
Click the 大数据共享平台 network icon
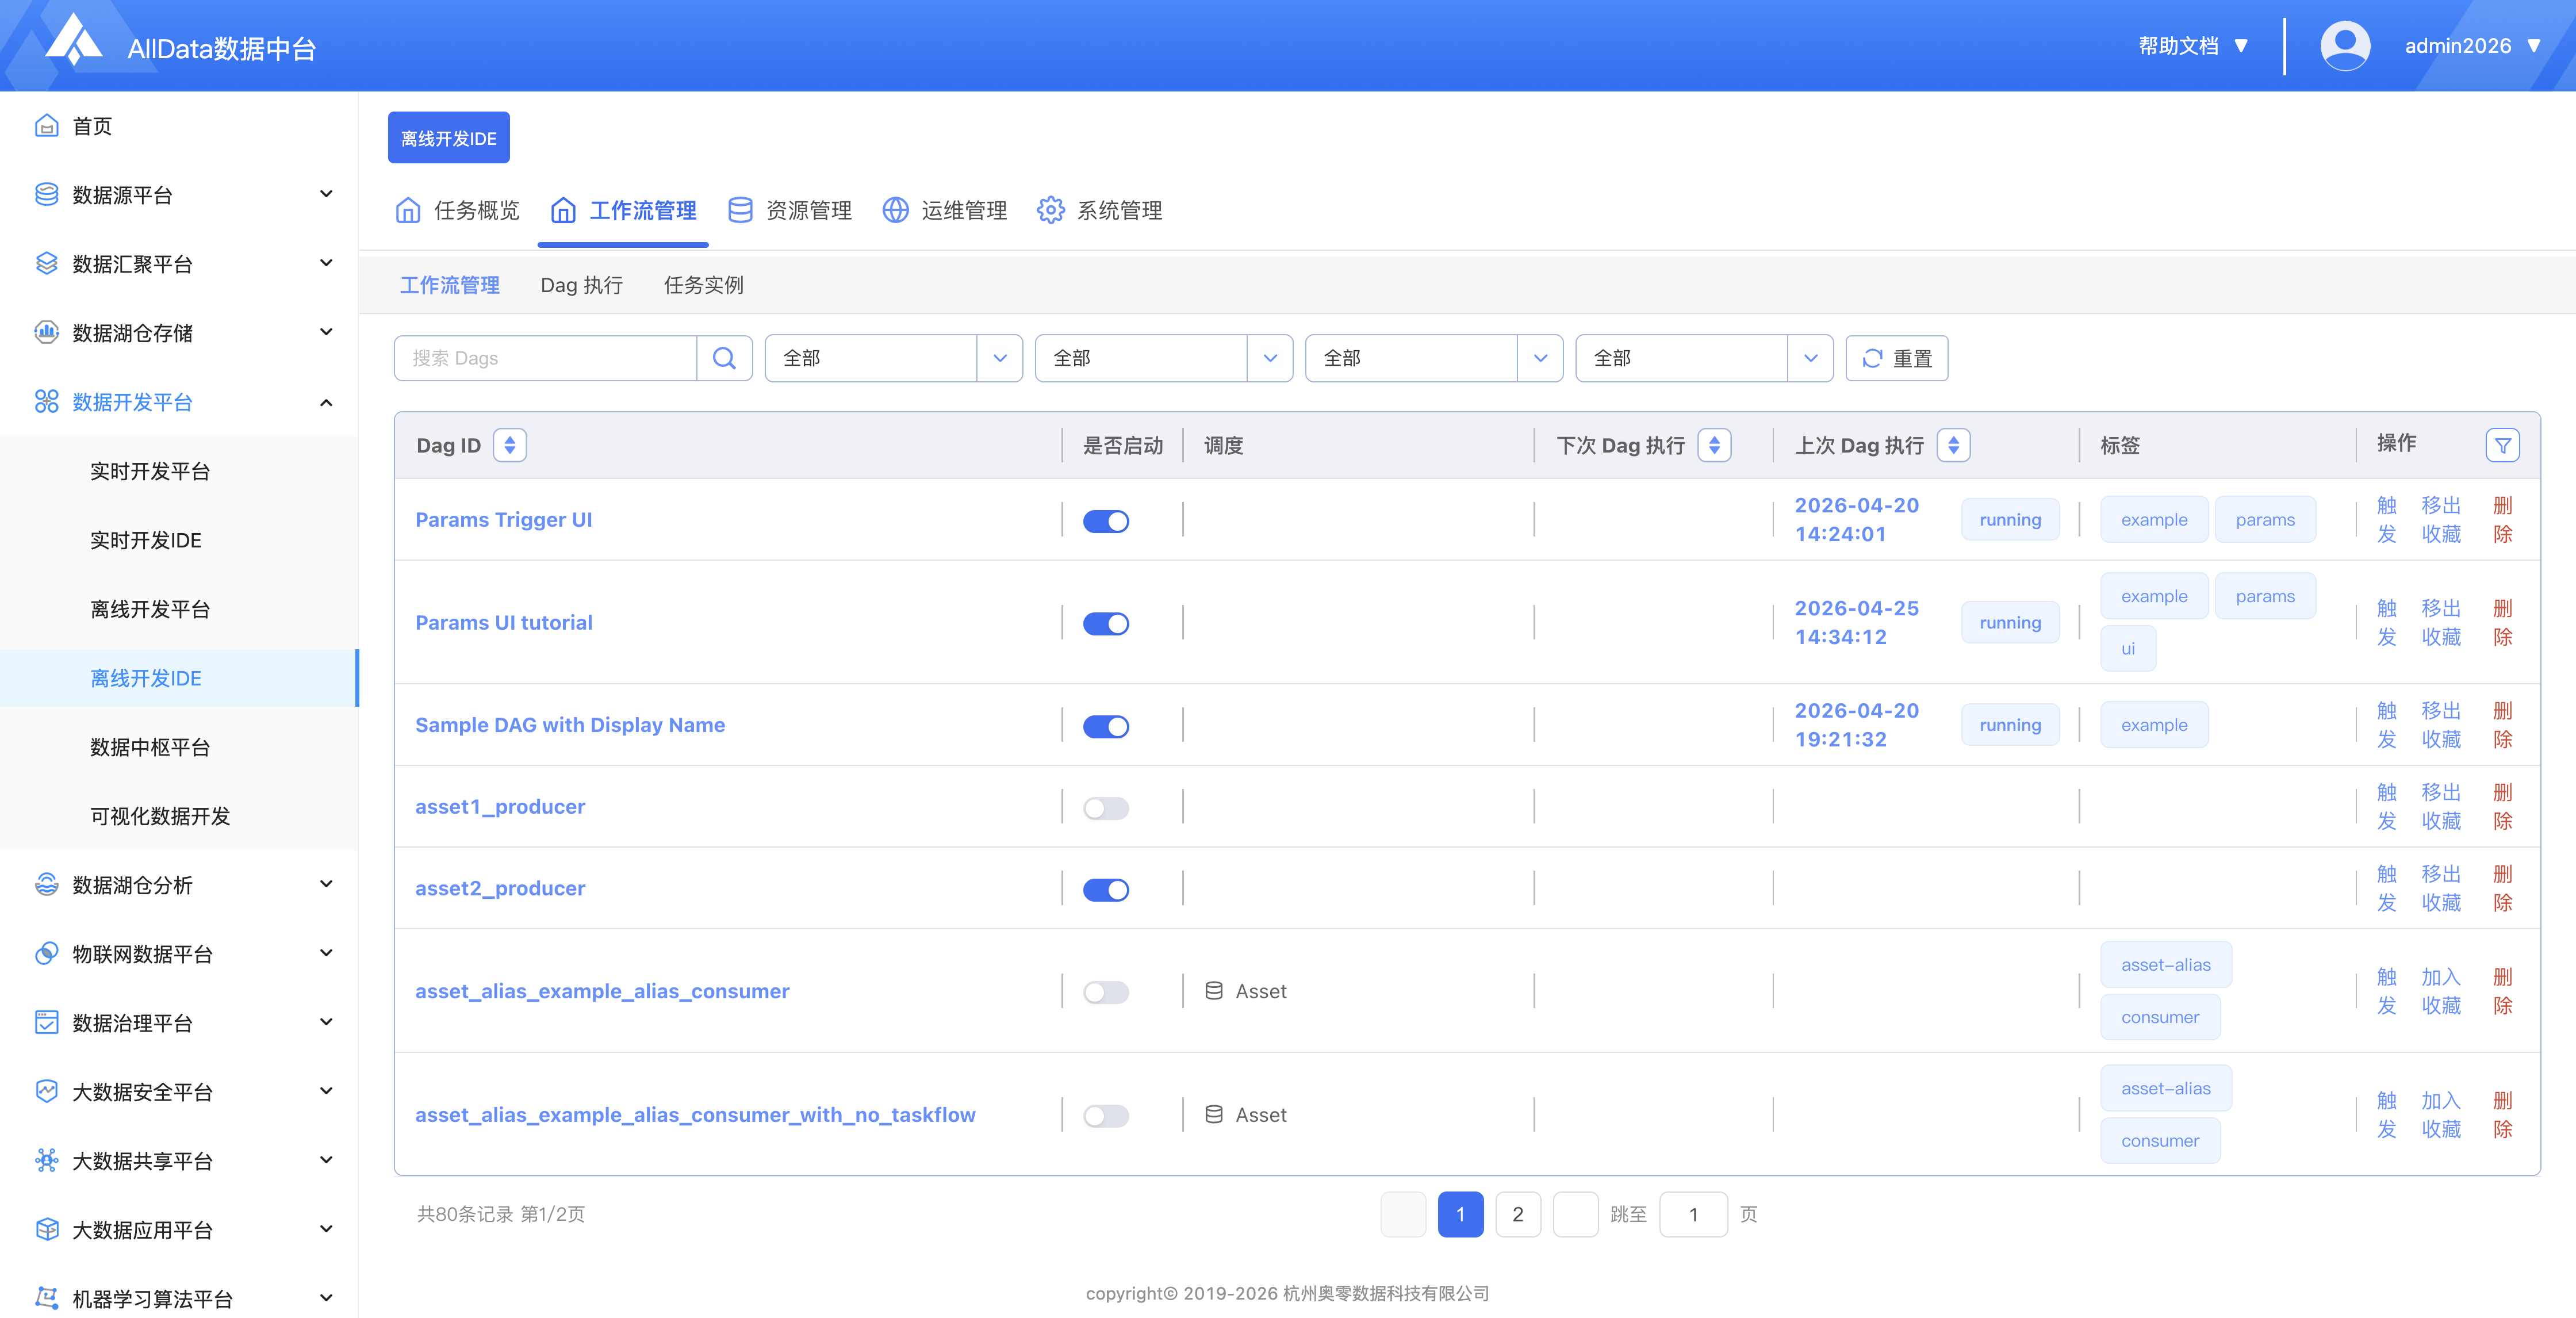coord(46,1161)
